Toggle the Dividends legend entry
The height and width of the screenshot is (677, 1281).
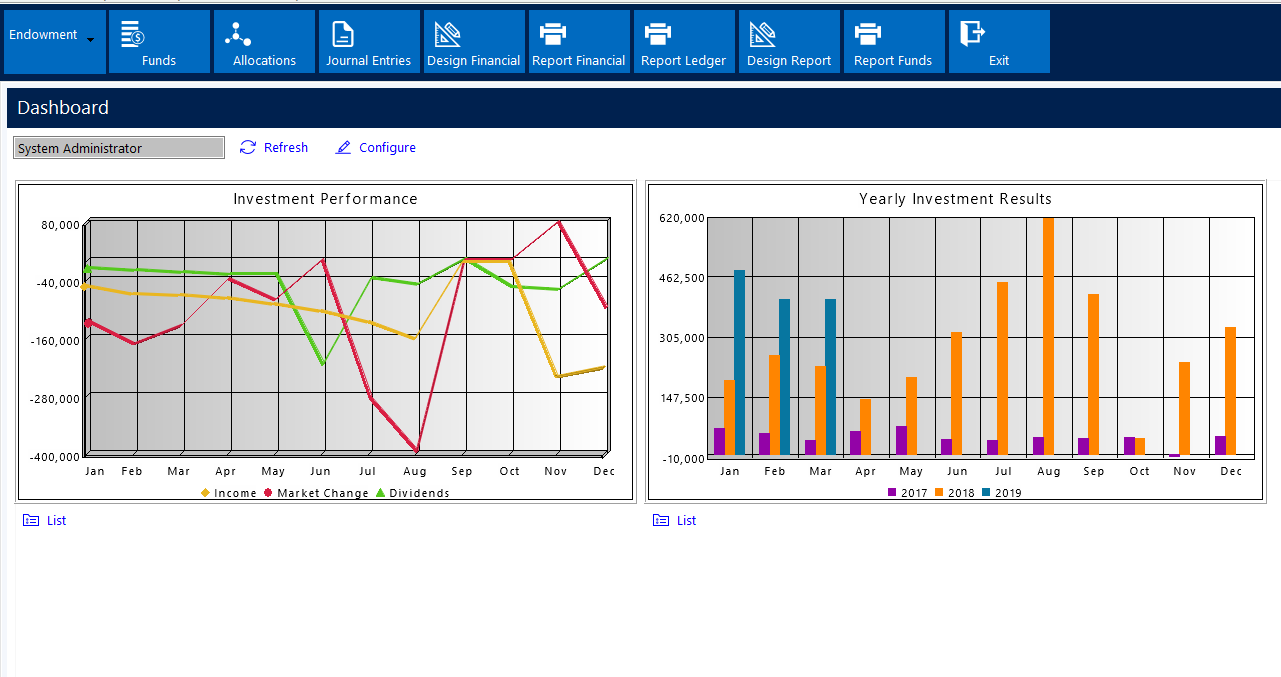coord(415,492)
